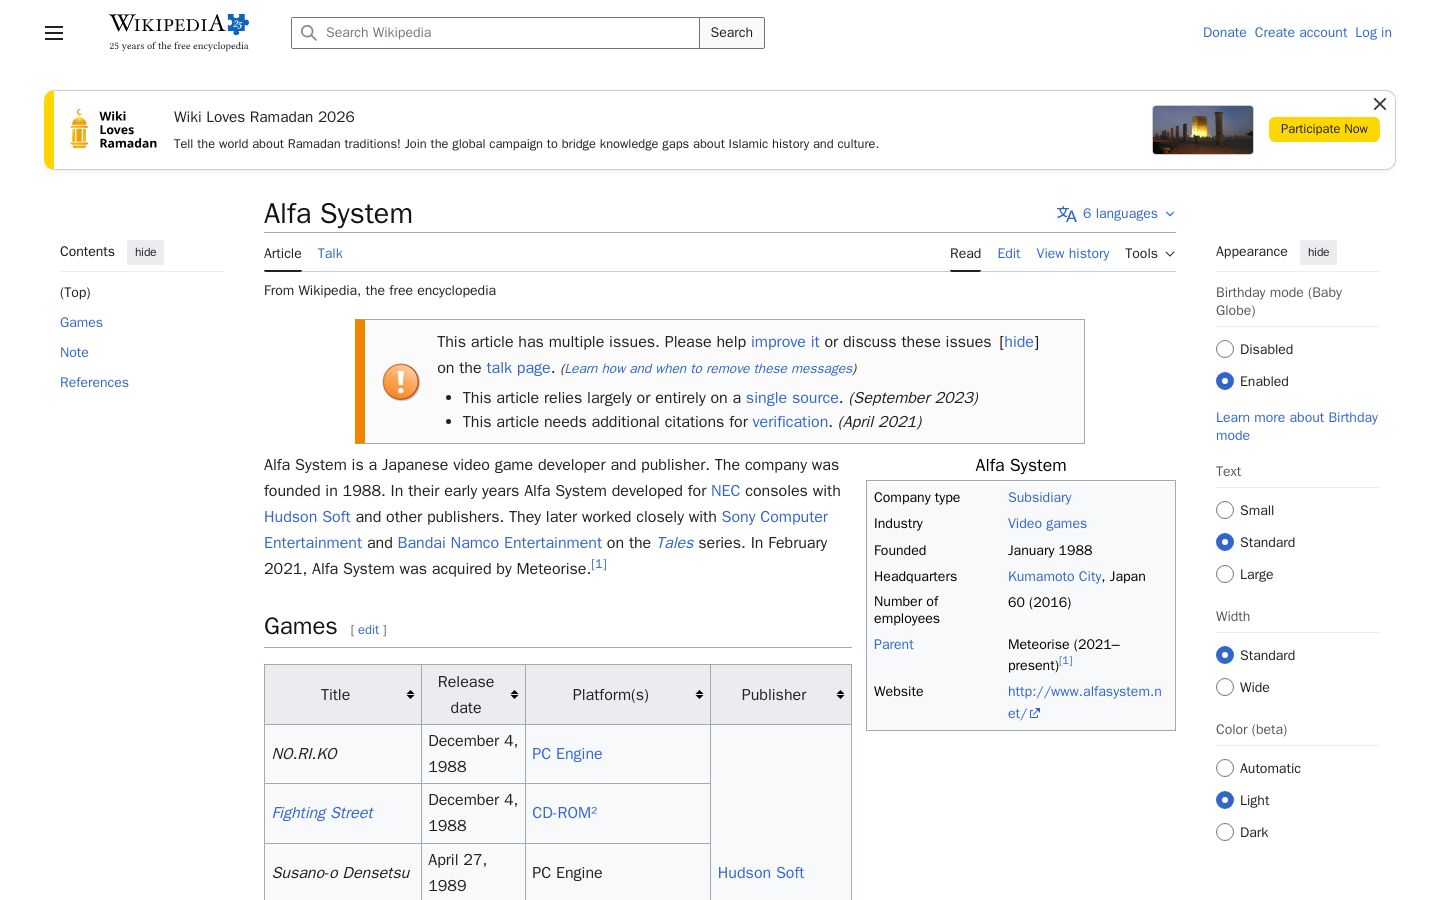
Task: Select Enabled birthday mode
Action: [1225, 381]
